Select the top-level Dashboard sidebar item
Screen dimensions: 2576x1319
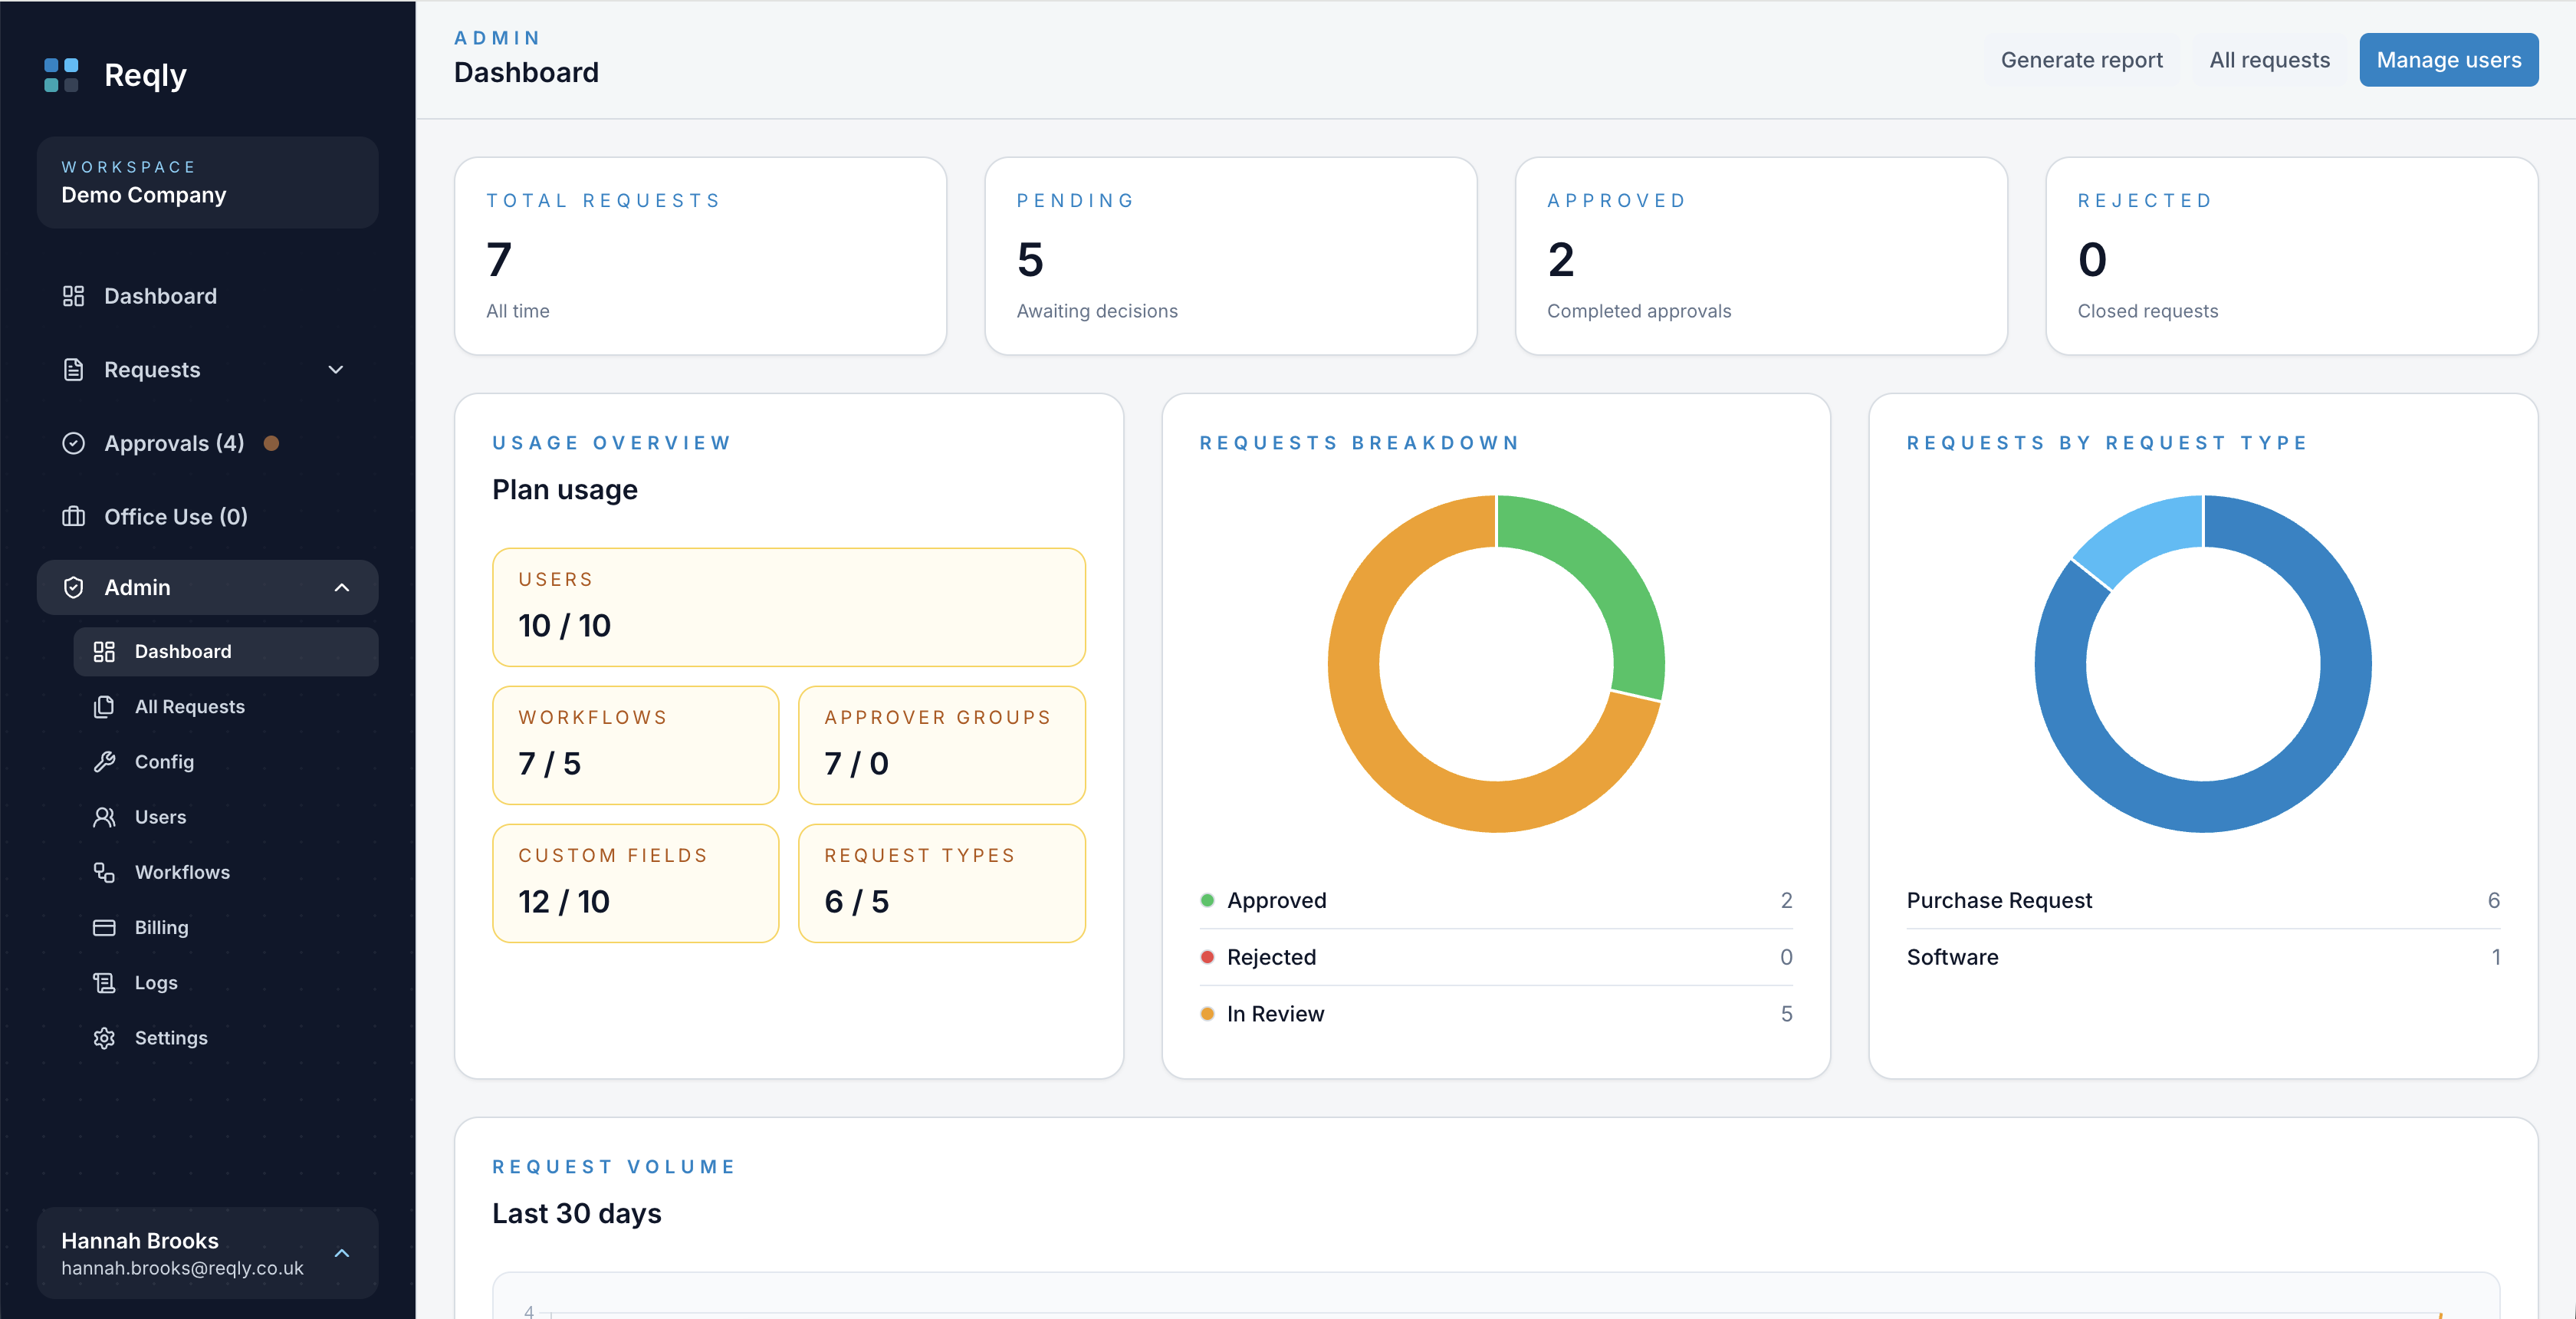[x=208, y=296]
